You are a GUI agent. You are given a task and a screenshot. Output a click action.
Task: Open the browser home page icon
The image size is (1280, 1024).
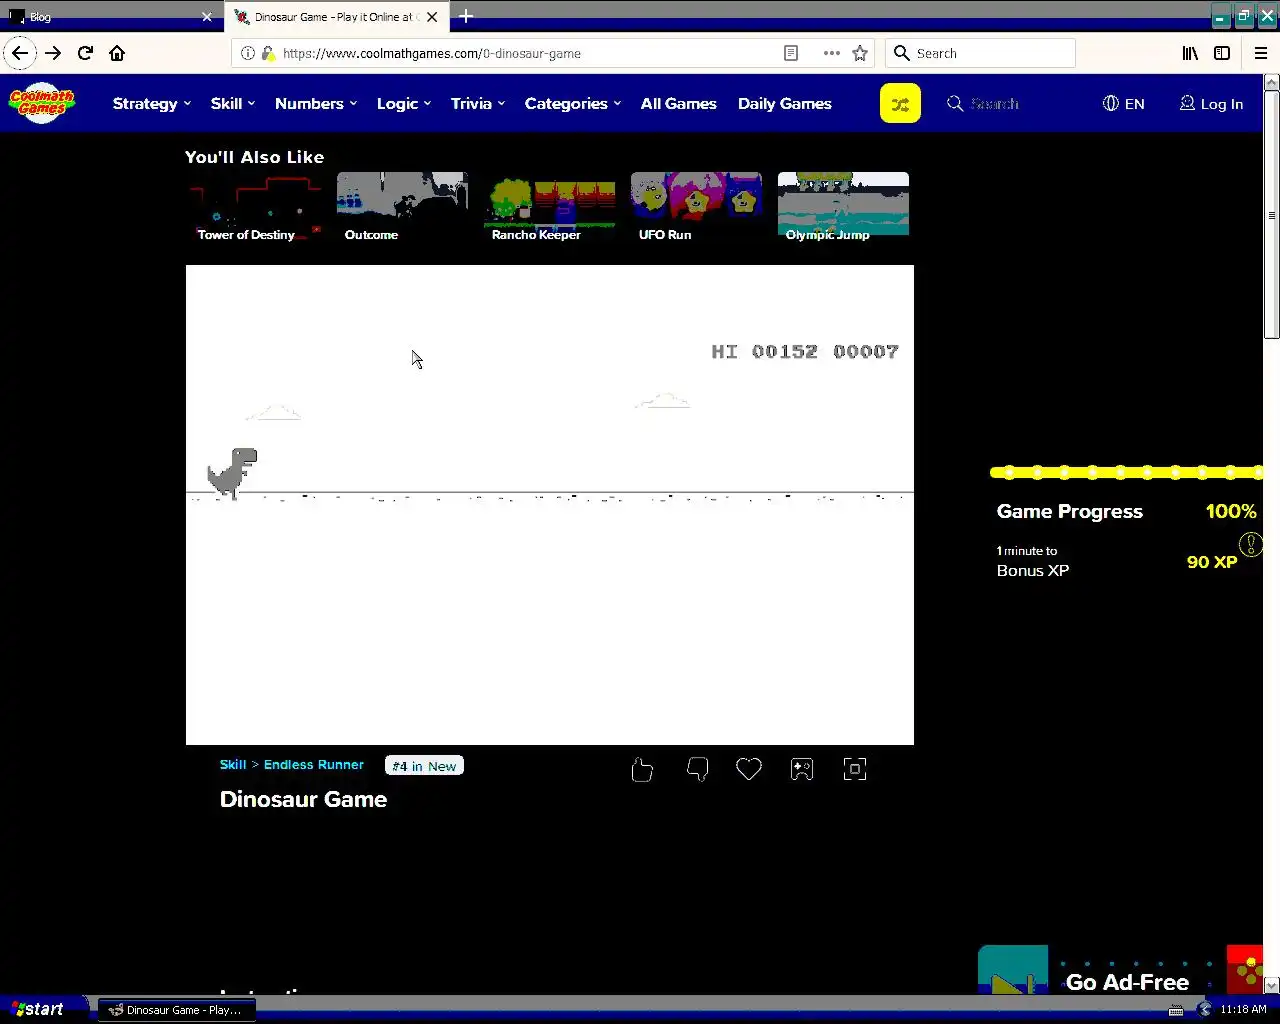117,53
